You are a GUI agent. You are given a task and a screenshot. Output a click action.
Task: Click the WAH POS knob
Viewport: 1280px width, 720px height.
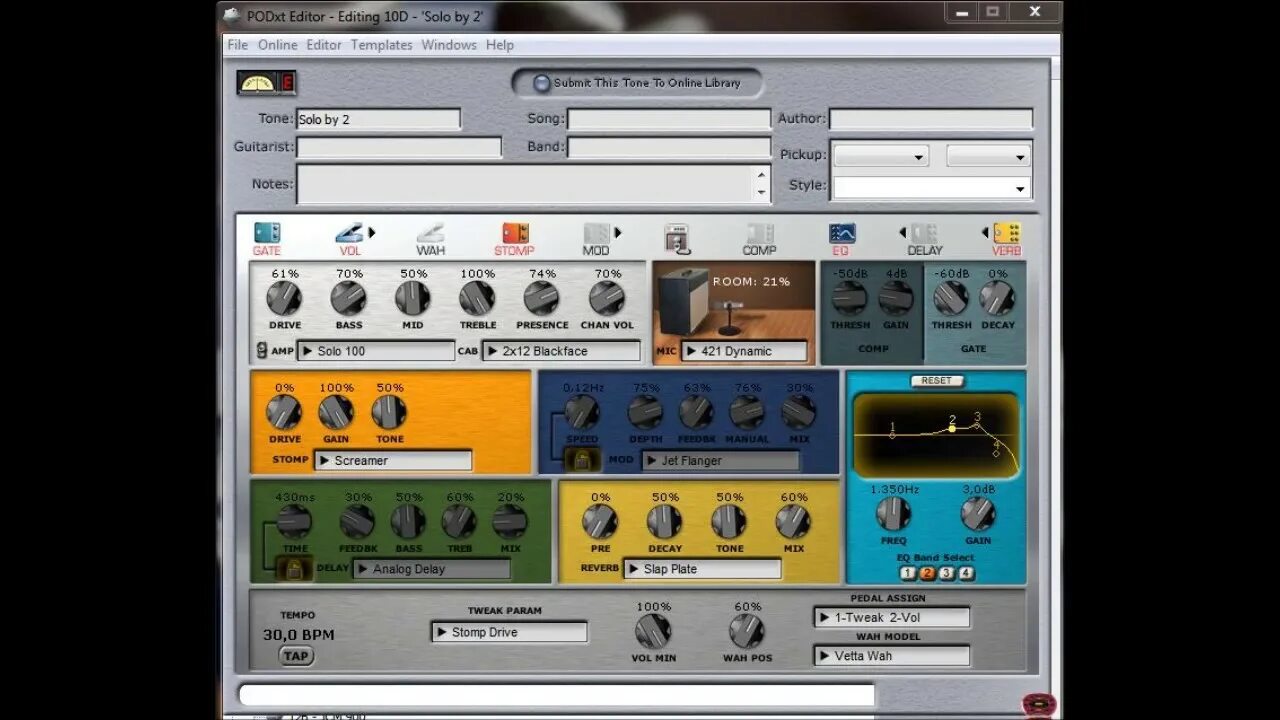pos(746,631)
